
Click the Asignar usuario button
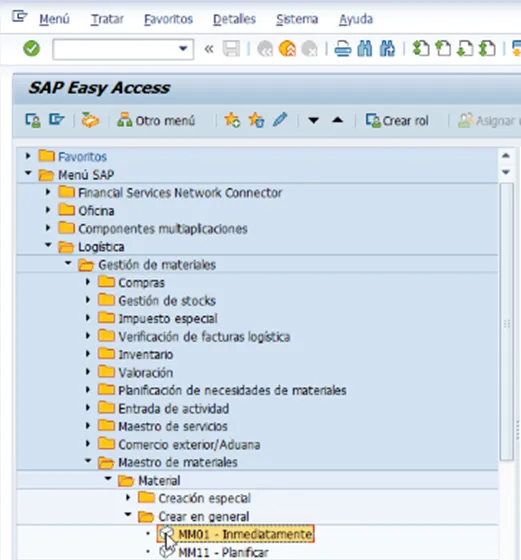click(x=489, y=121)
